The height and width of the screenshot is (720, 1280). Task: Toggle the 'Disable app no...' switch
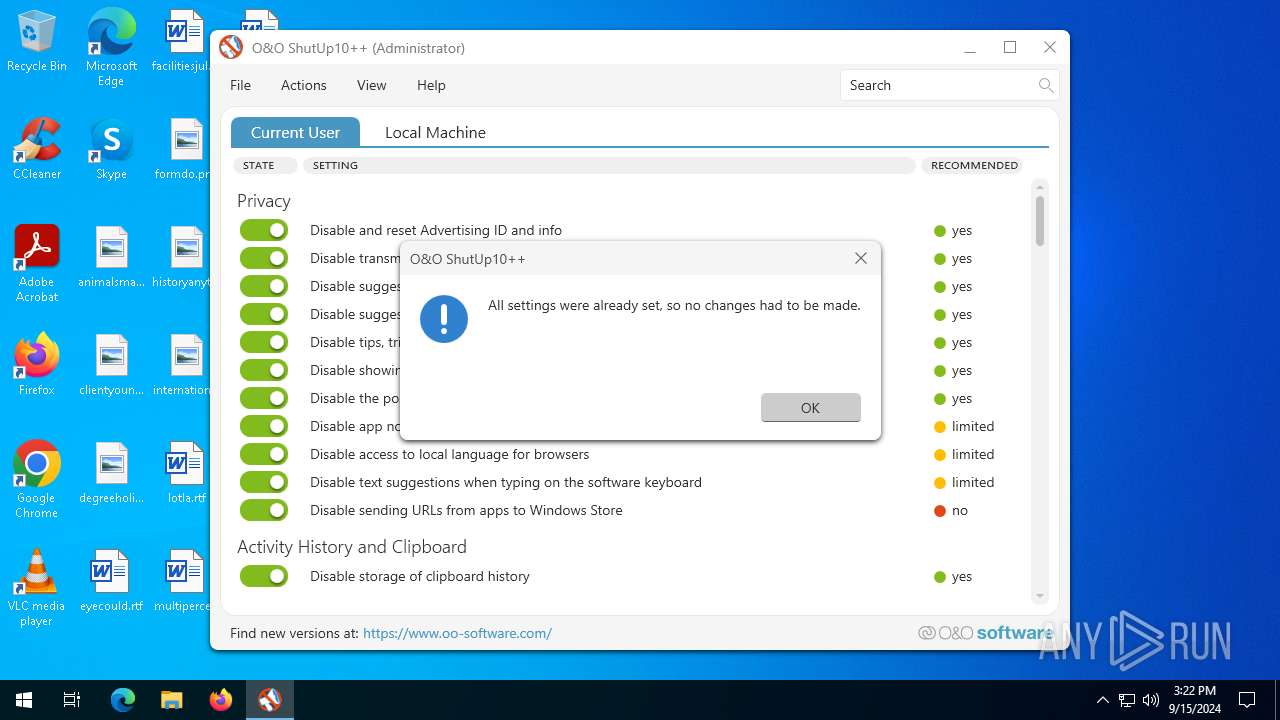tap(264, 426)
